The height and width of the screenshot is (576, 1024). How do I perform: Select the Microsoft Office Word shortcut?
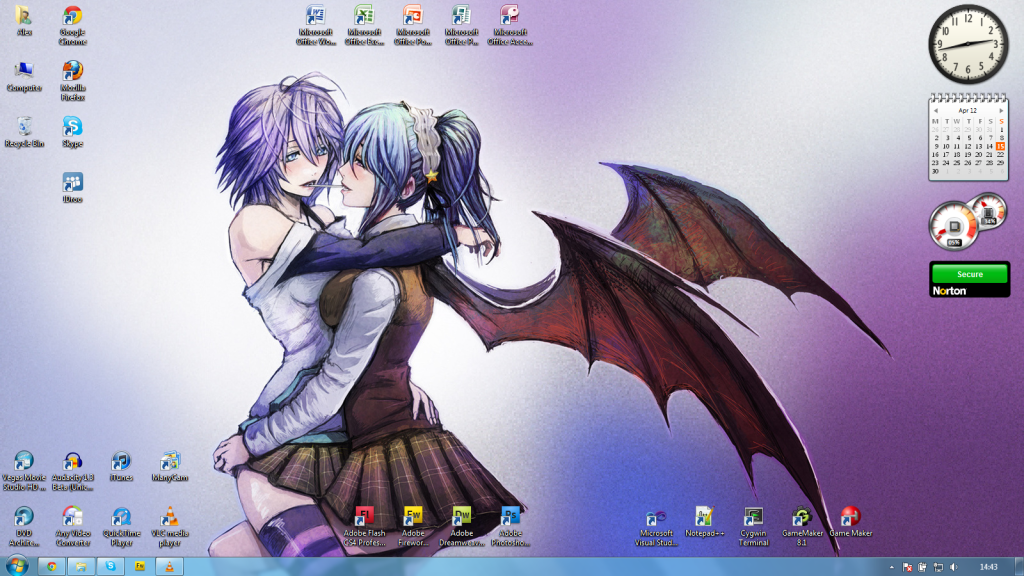pyautogui.click(x=316, y=25)
